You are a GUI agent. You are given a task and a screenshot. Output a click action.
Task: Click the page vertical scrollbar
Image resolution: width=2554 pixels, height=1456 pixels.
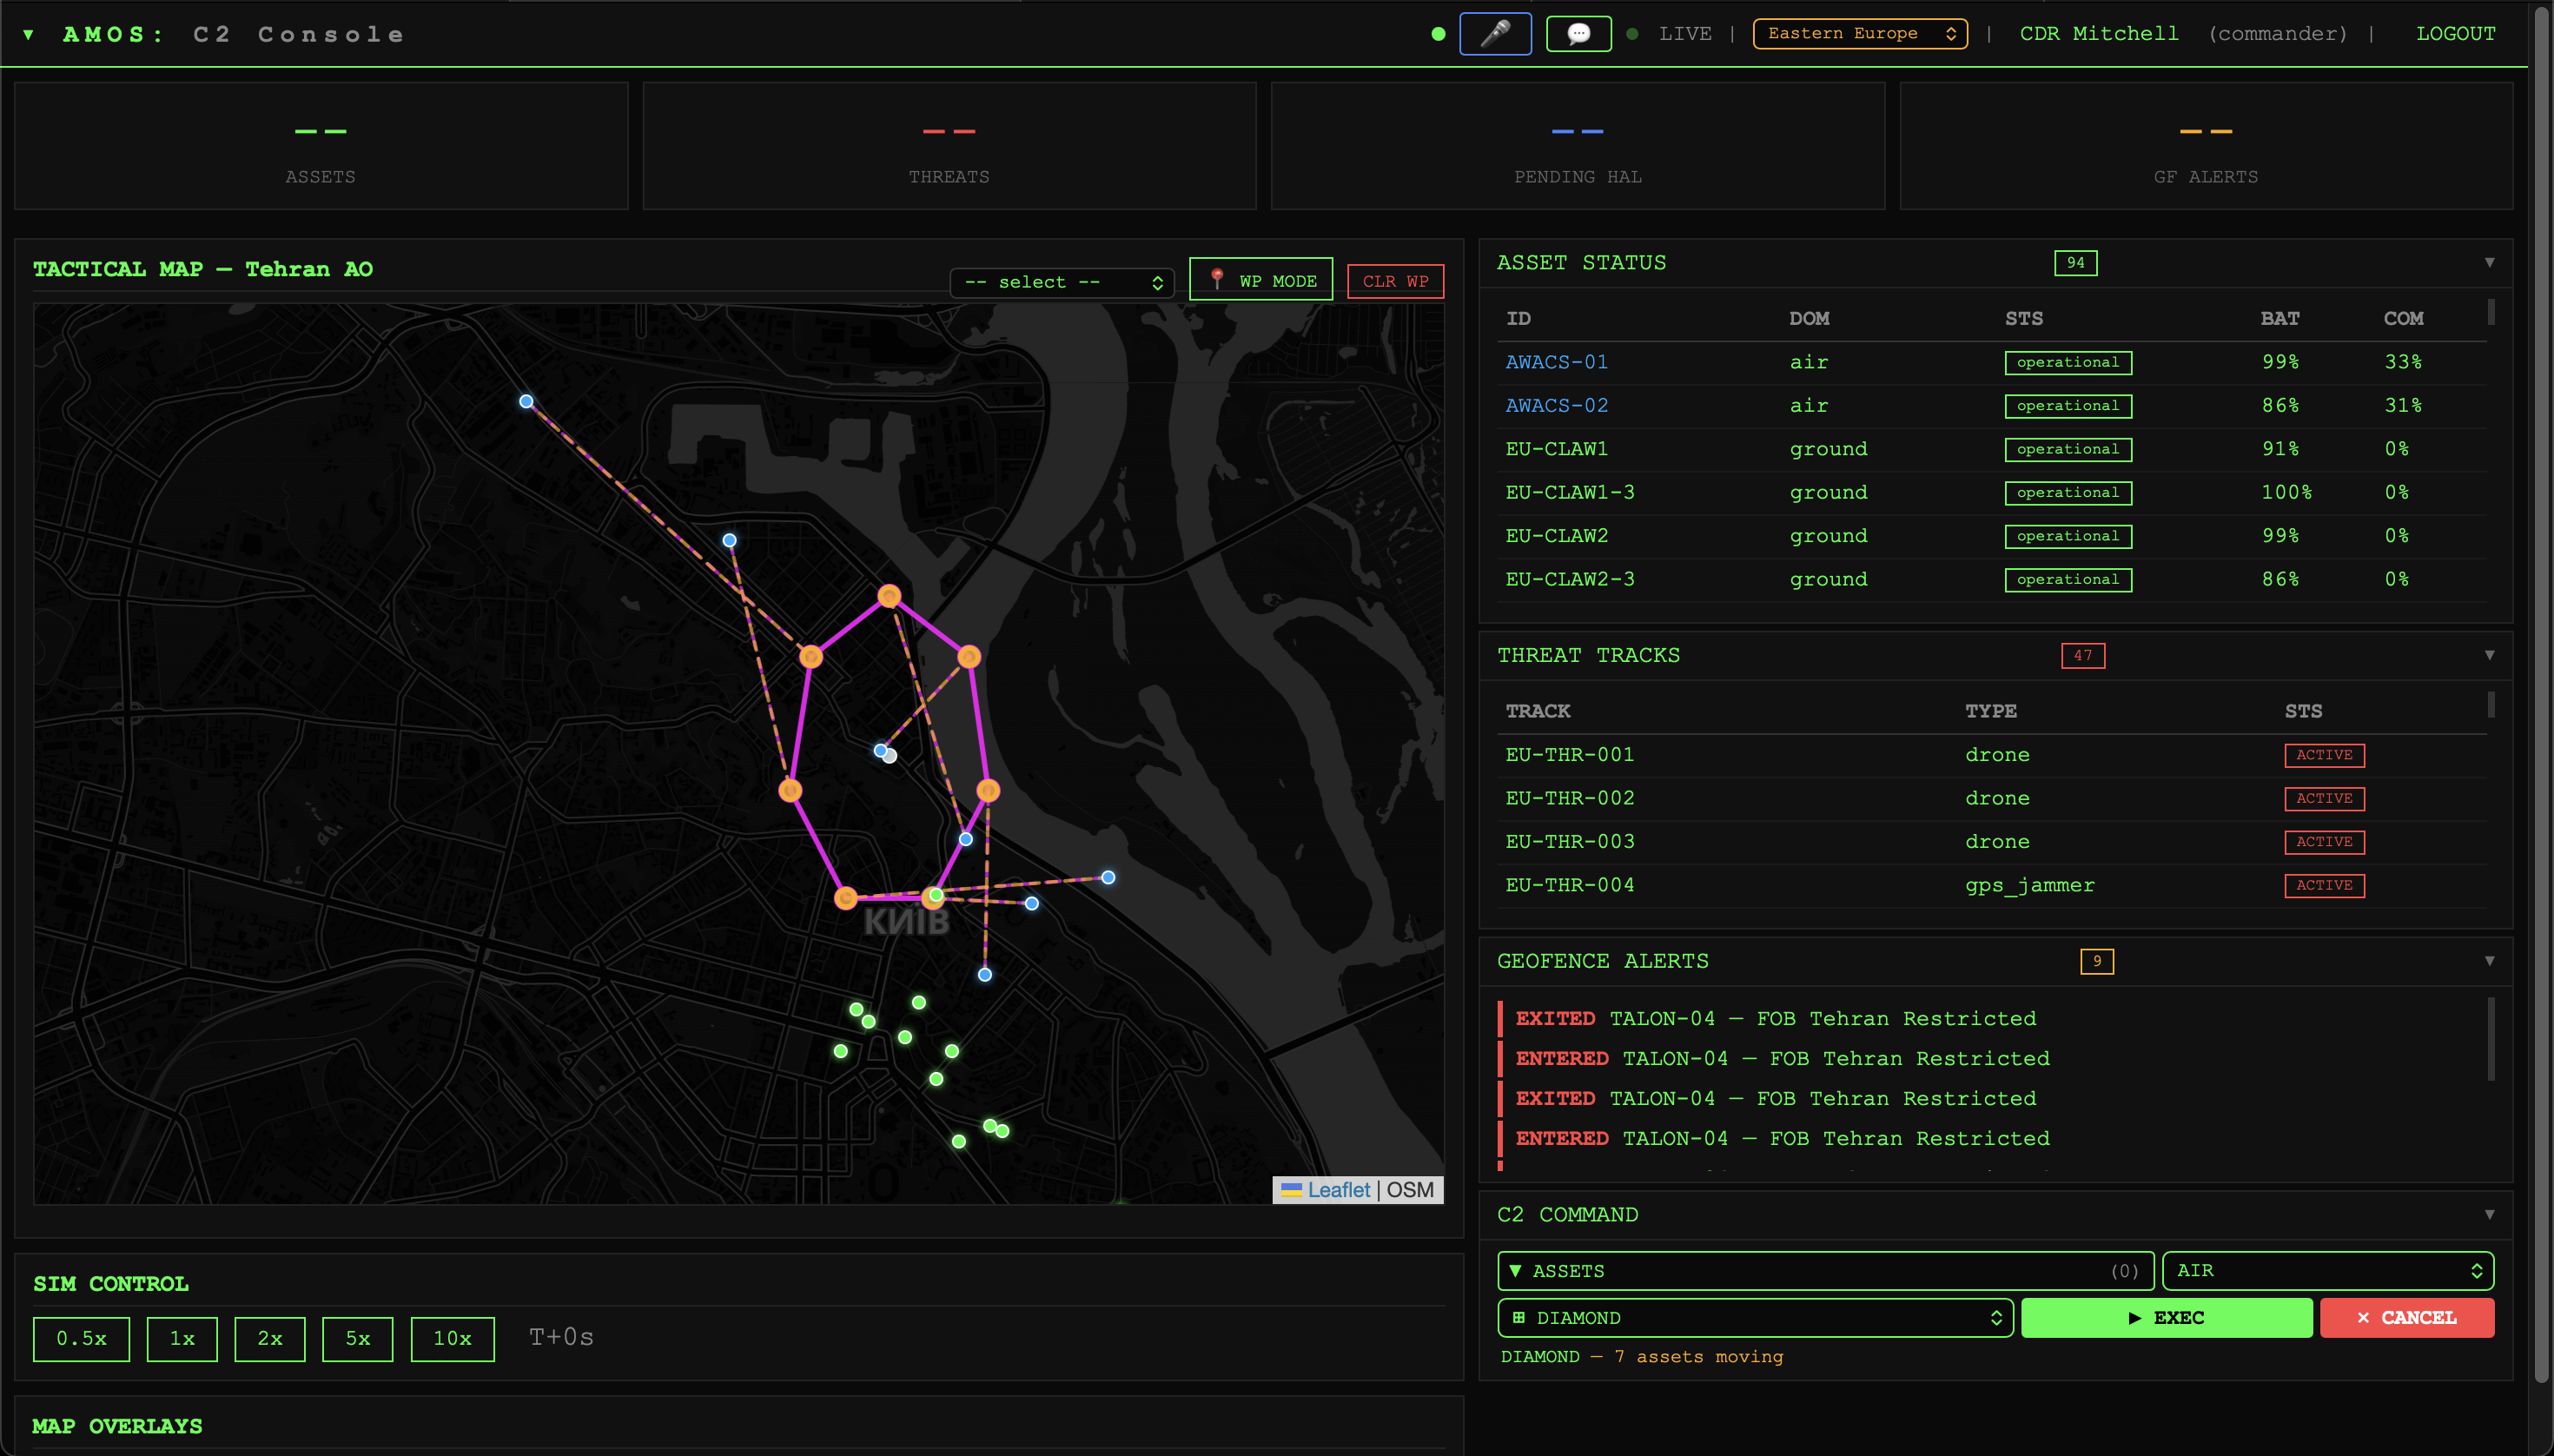[x=2542, y=693]
